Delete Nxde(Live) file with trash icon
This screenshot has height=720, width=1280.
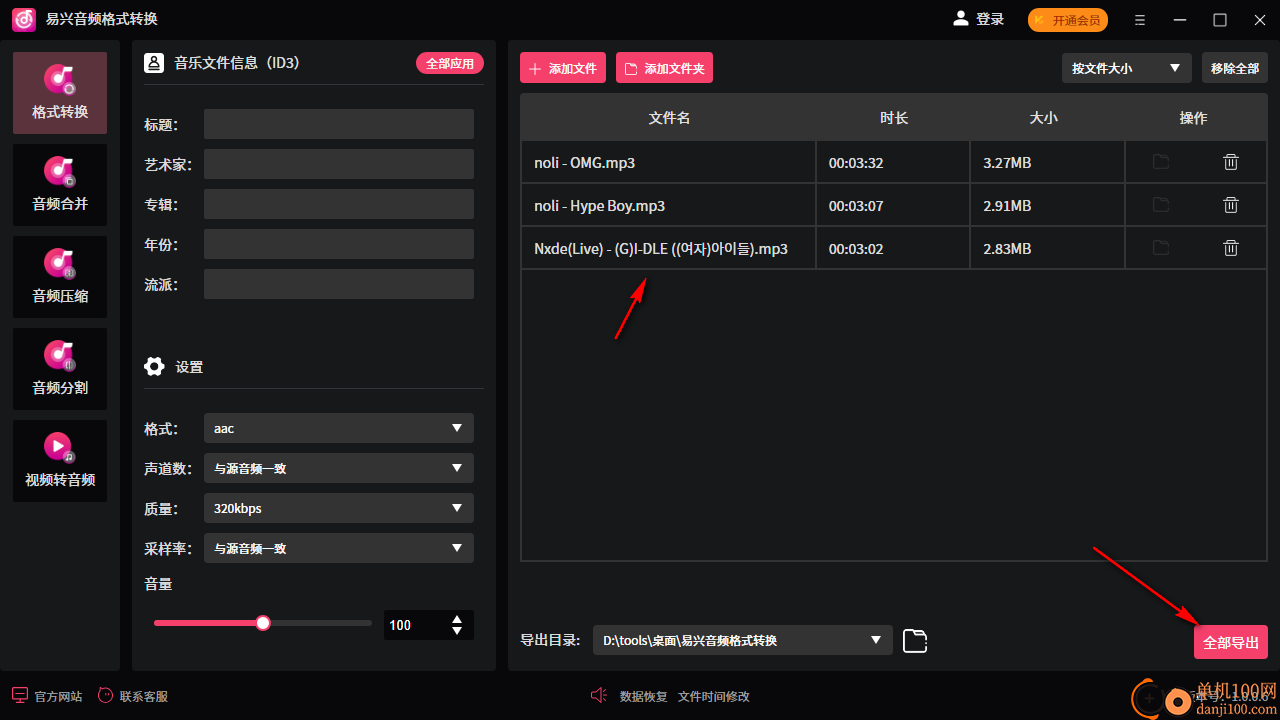pyautogui.click(x=1231, y=248)
